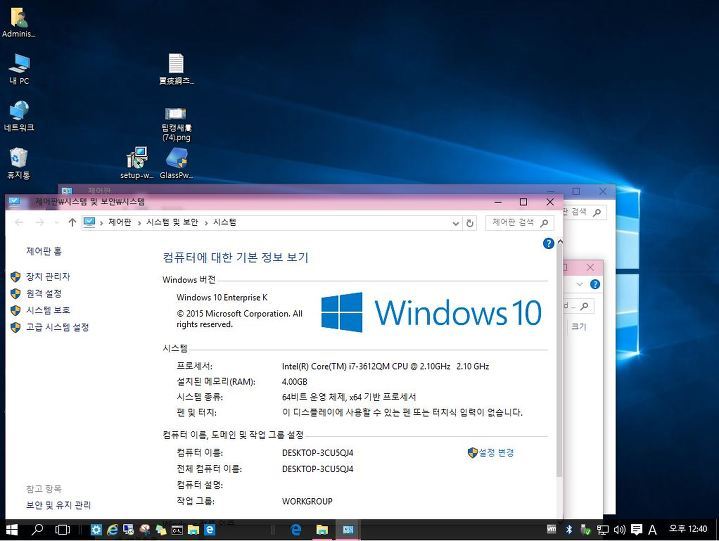Click the Intel Core i7-3612QM processor text
Image resolution: width=719 pixels, height=541 pixels.
click(x=385, y=366)
